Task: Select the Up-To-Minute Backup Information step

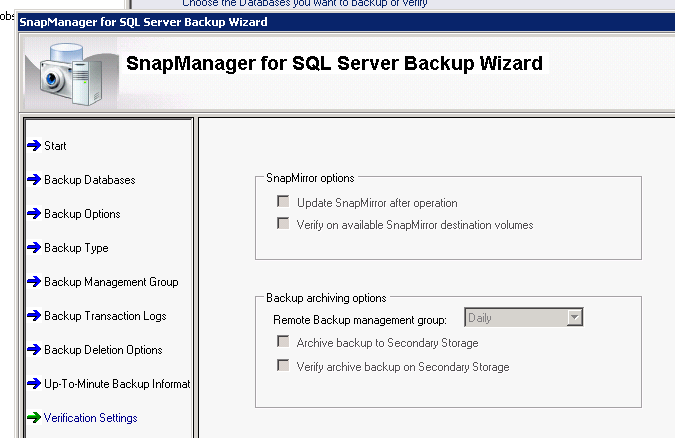Action: click(117, 384)
